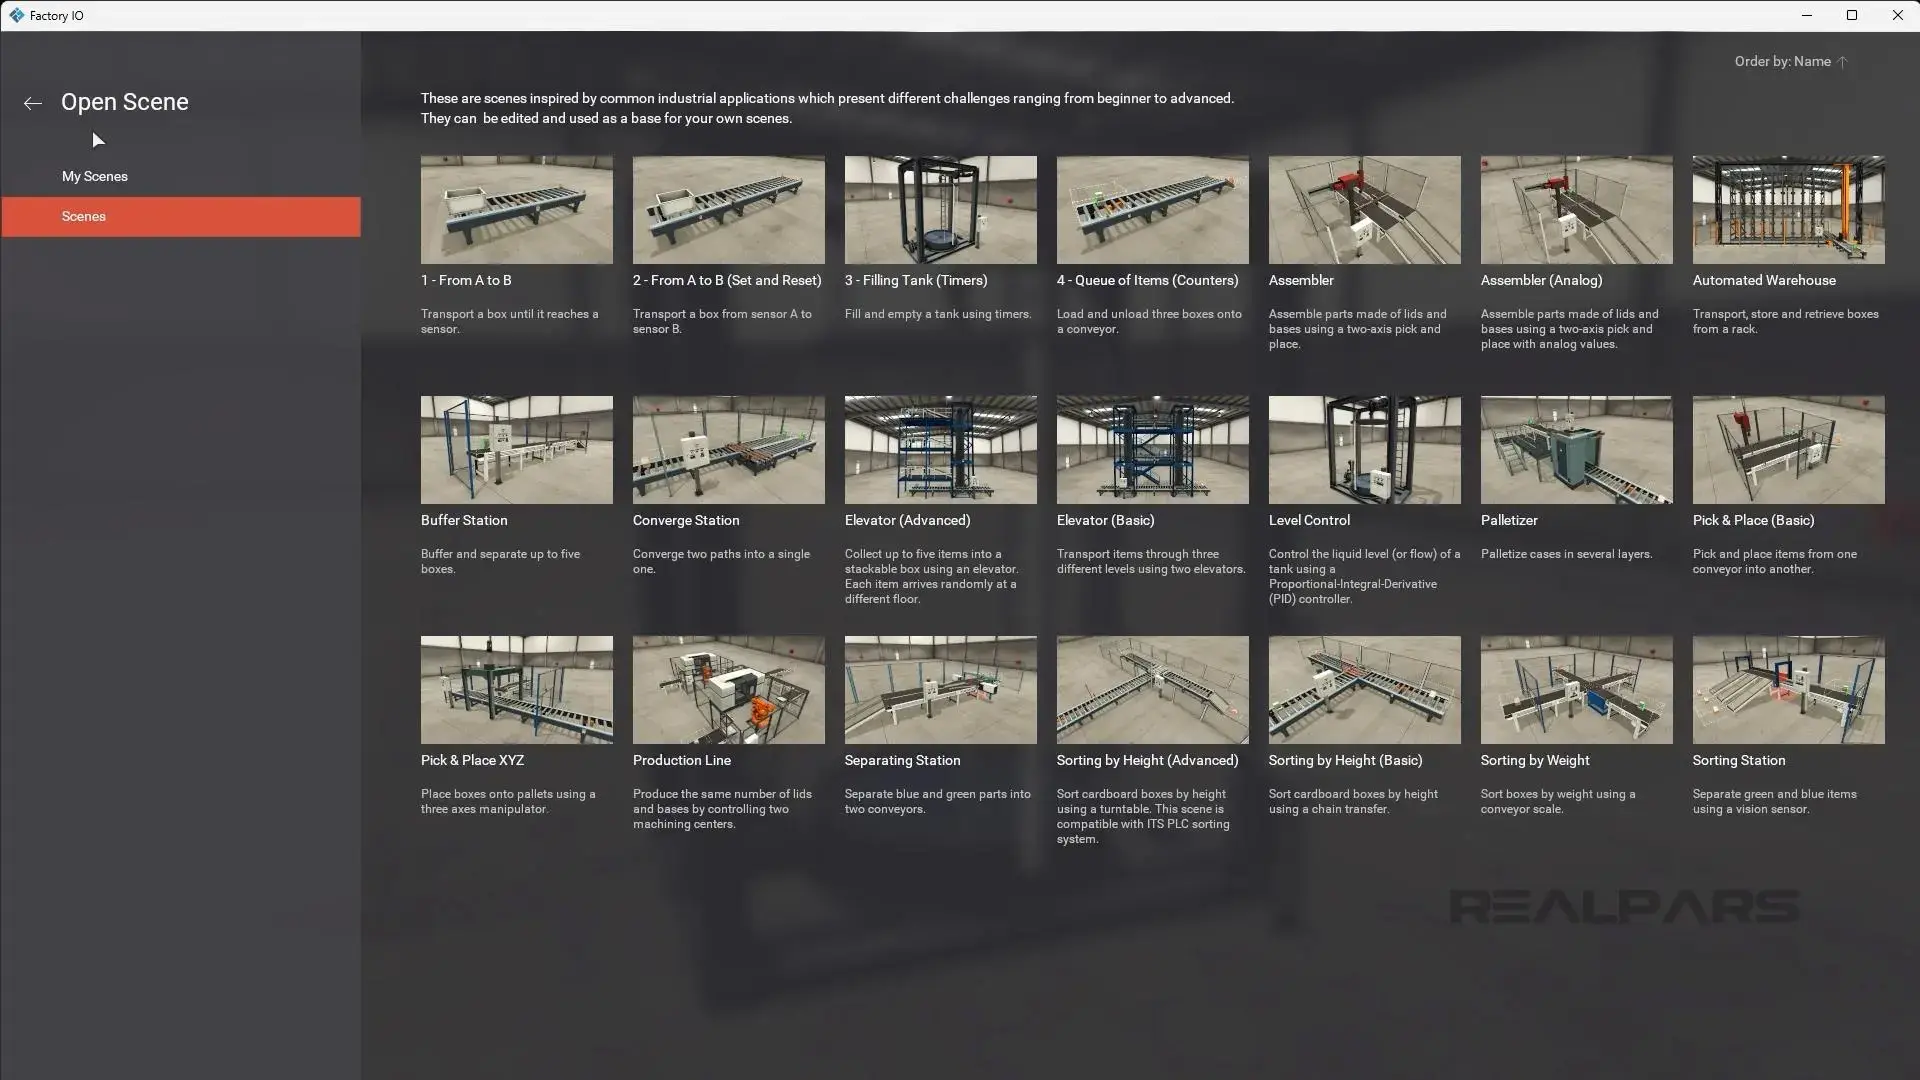This screenshot has width=1920, height=1080.
Task: Click the Sorting Station title label
Action: (1738, 760)
